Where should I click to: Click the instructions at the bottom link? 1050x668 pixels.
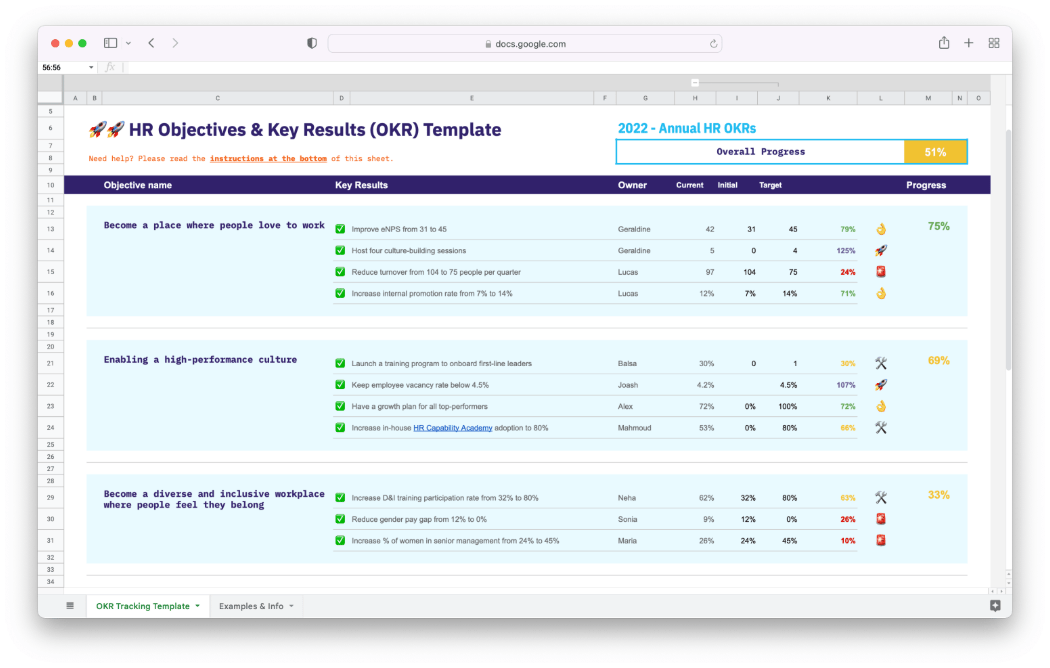coord(268,159)
